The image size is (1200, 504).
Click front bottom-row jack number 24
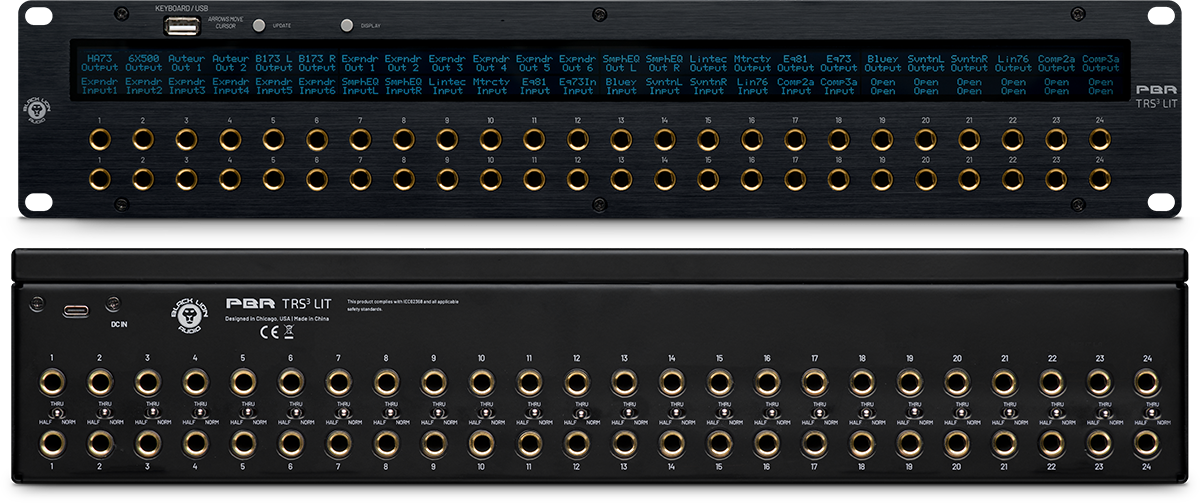point(1099,179)
